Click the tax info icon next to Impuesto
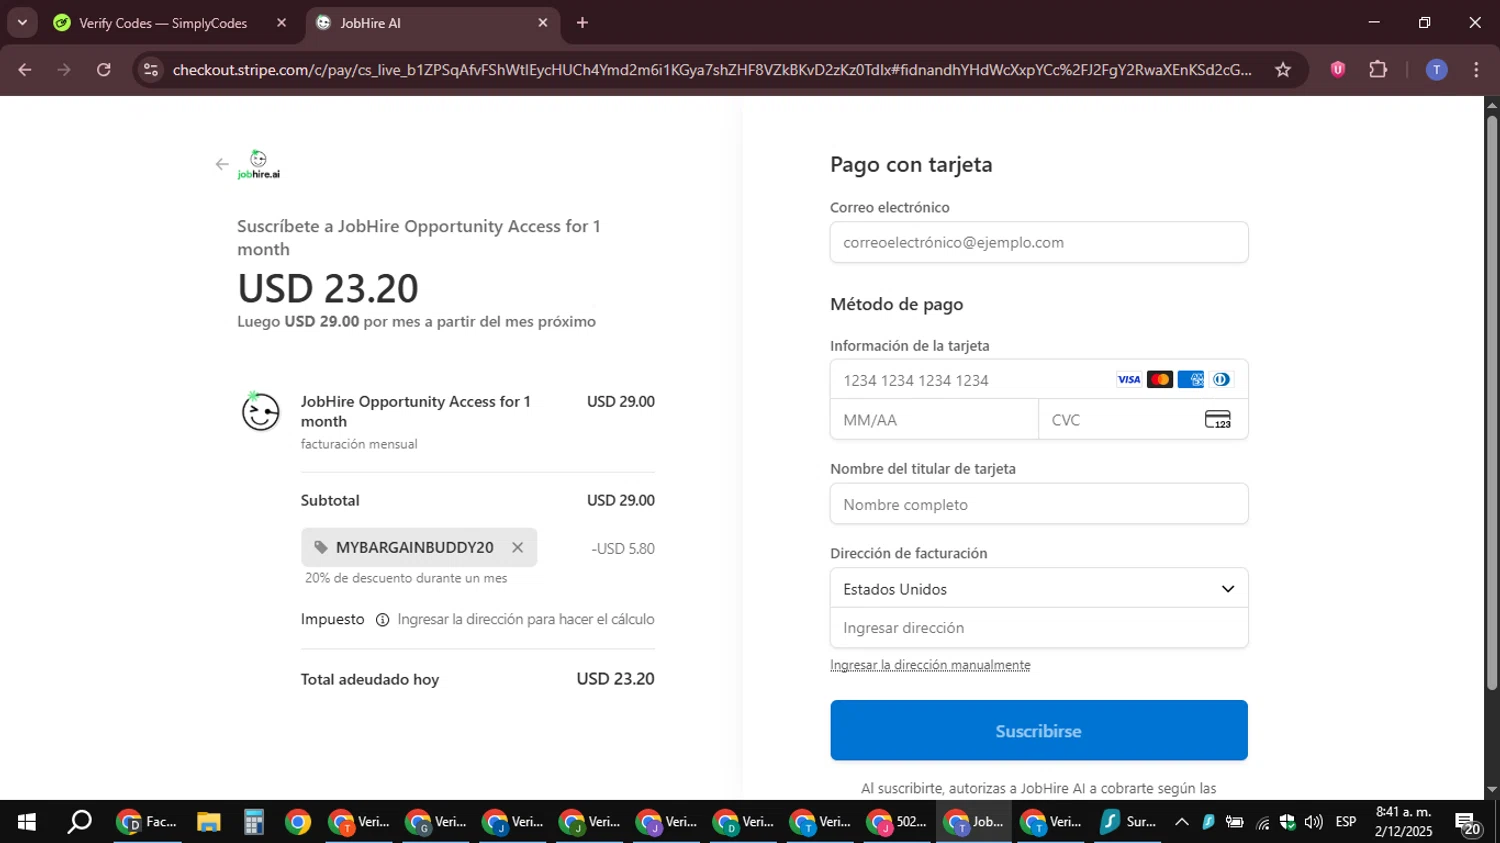This screenshot has height=843, width=1500. (x=382, y=620)
